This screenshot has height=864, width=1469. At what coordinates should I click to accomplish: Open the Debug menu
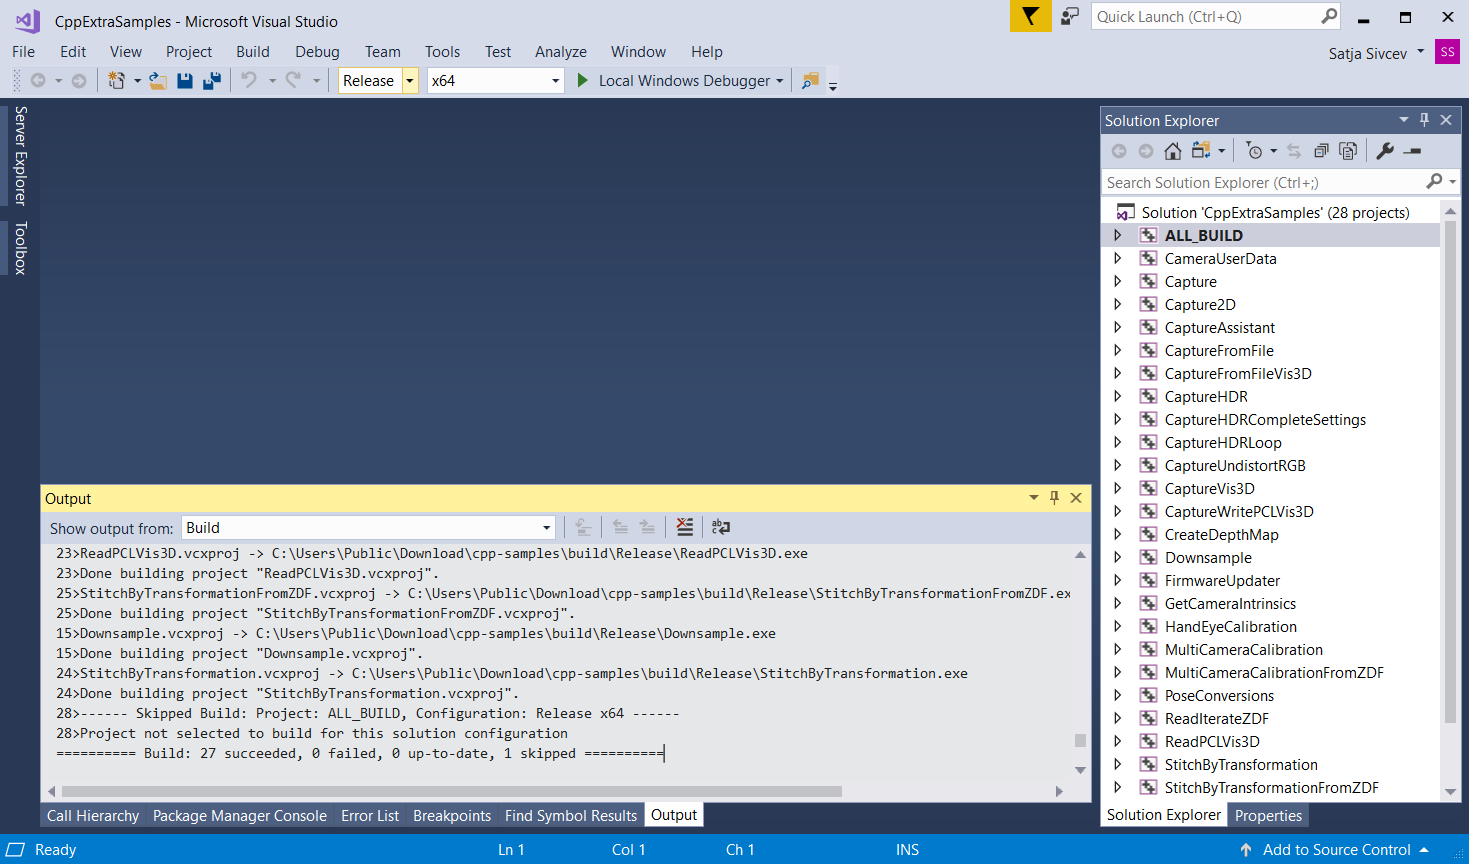pyautogui.click(x=317, y=52)
